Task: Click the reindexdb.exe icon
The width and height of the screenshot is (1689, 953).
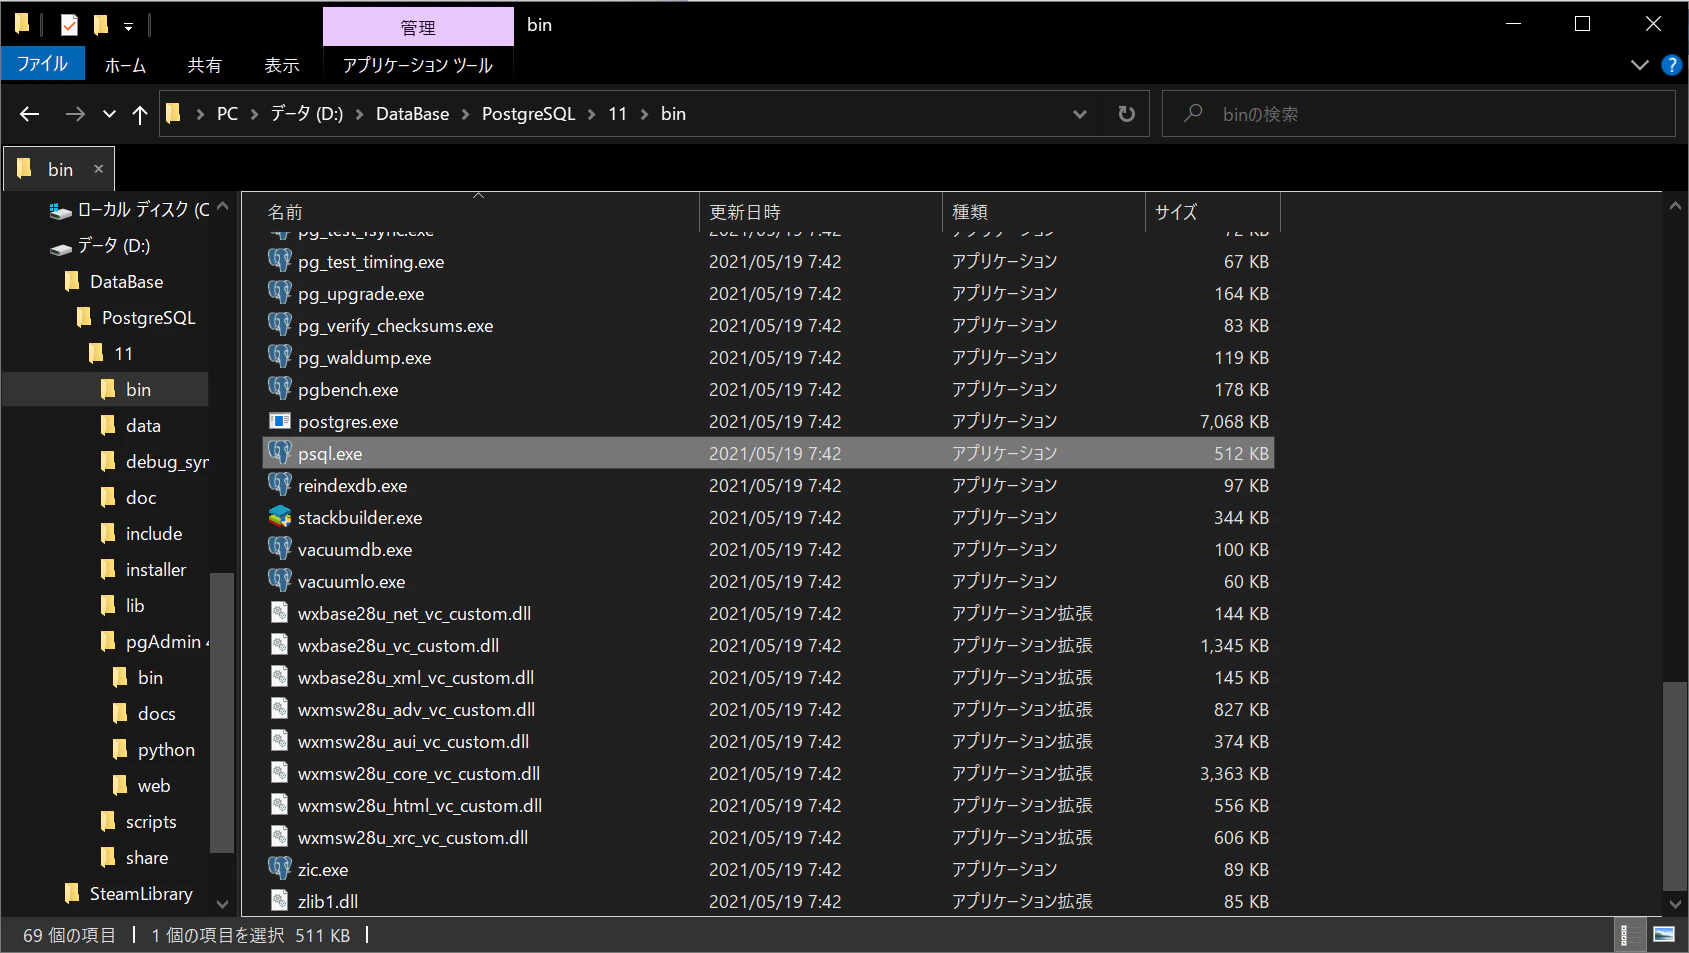Action: (x=280, y=485)
